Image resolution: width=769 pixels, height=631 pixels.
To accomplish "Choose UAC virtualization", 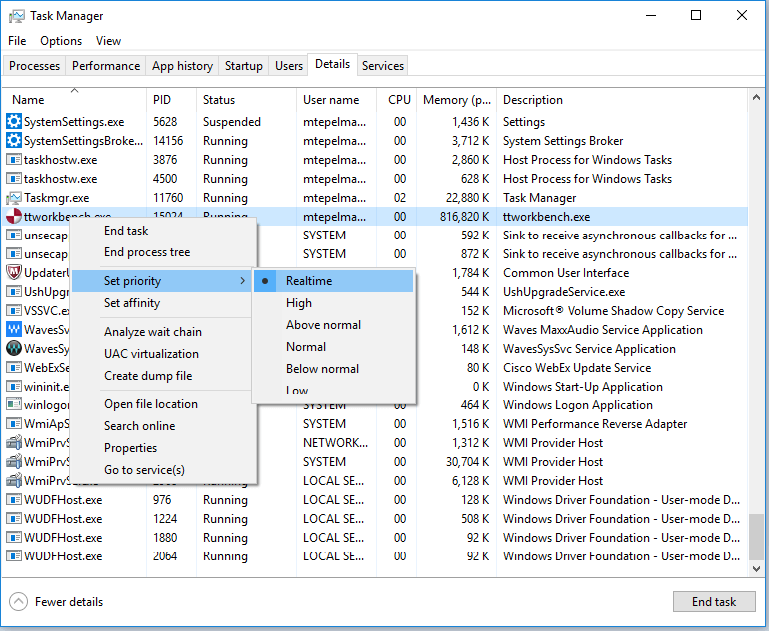I will tap(162, 354).
